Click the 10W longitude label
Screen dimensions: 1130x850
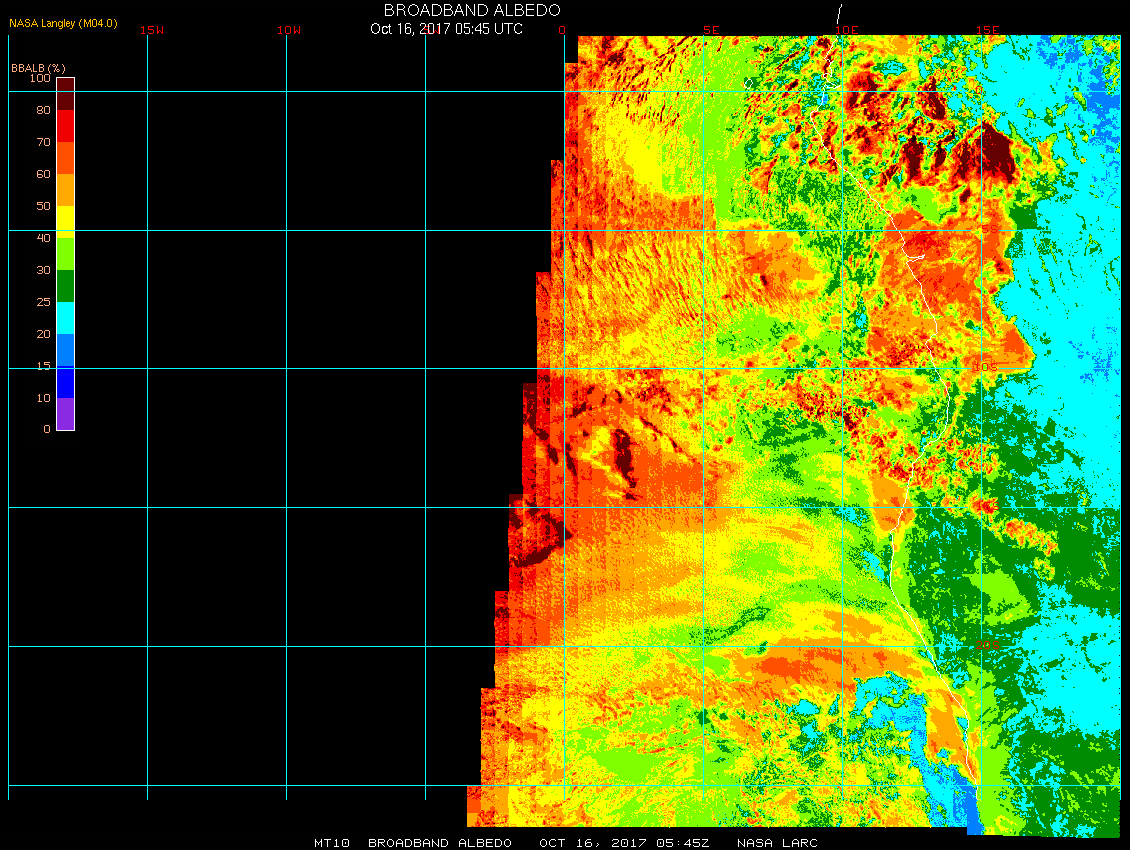(289, 30)
